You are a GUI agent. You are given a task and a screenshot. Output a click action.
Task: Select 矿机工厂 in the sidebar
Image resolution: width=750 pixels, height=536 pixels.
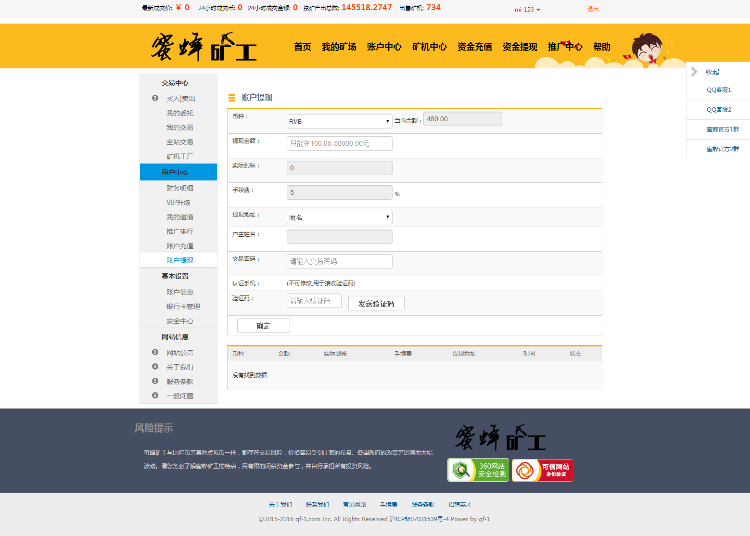(x=180, y=156)
